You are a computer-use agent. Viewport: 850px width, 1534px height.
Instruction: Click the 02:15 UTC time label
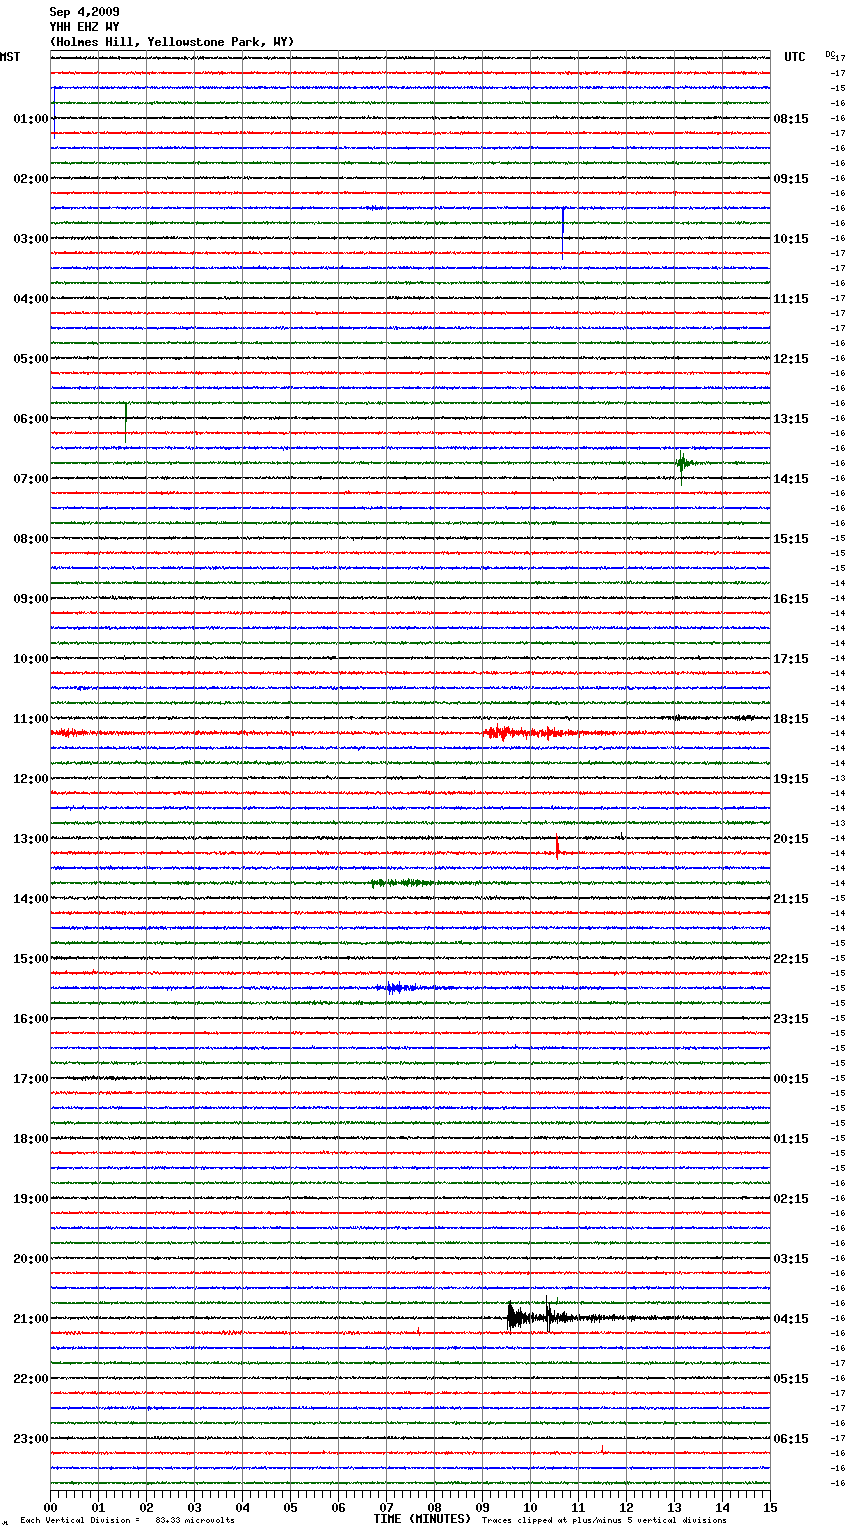click(791, 1199)
